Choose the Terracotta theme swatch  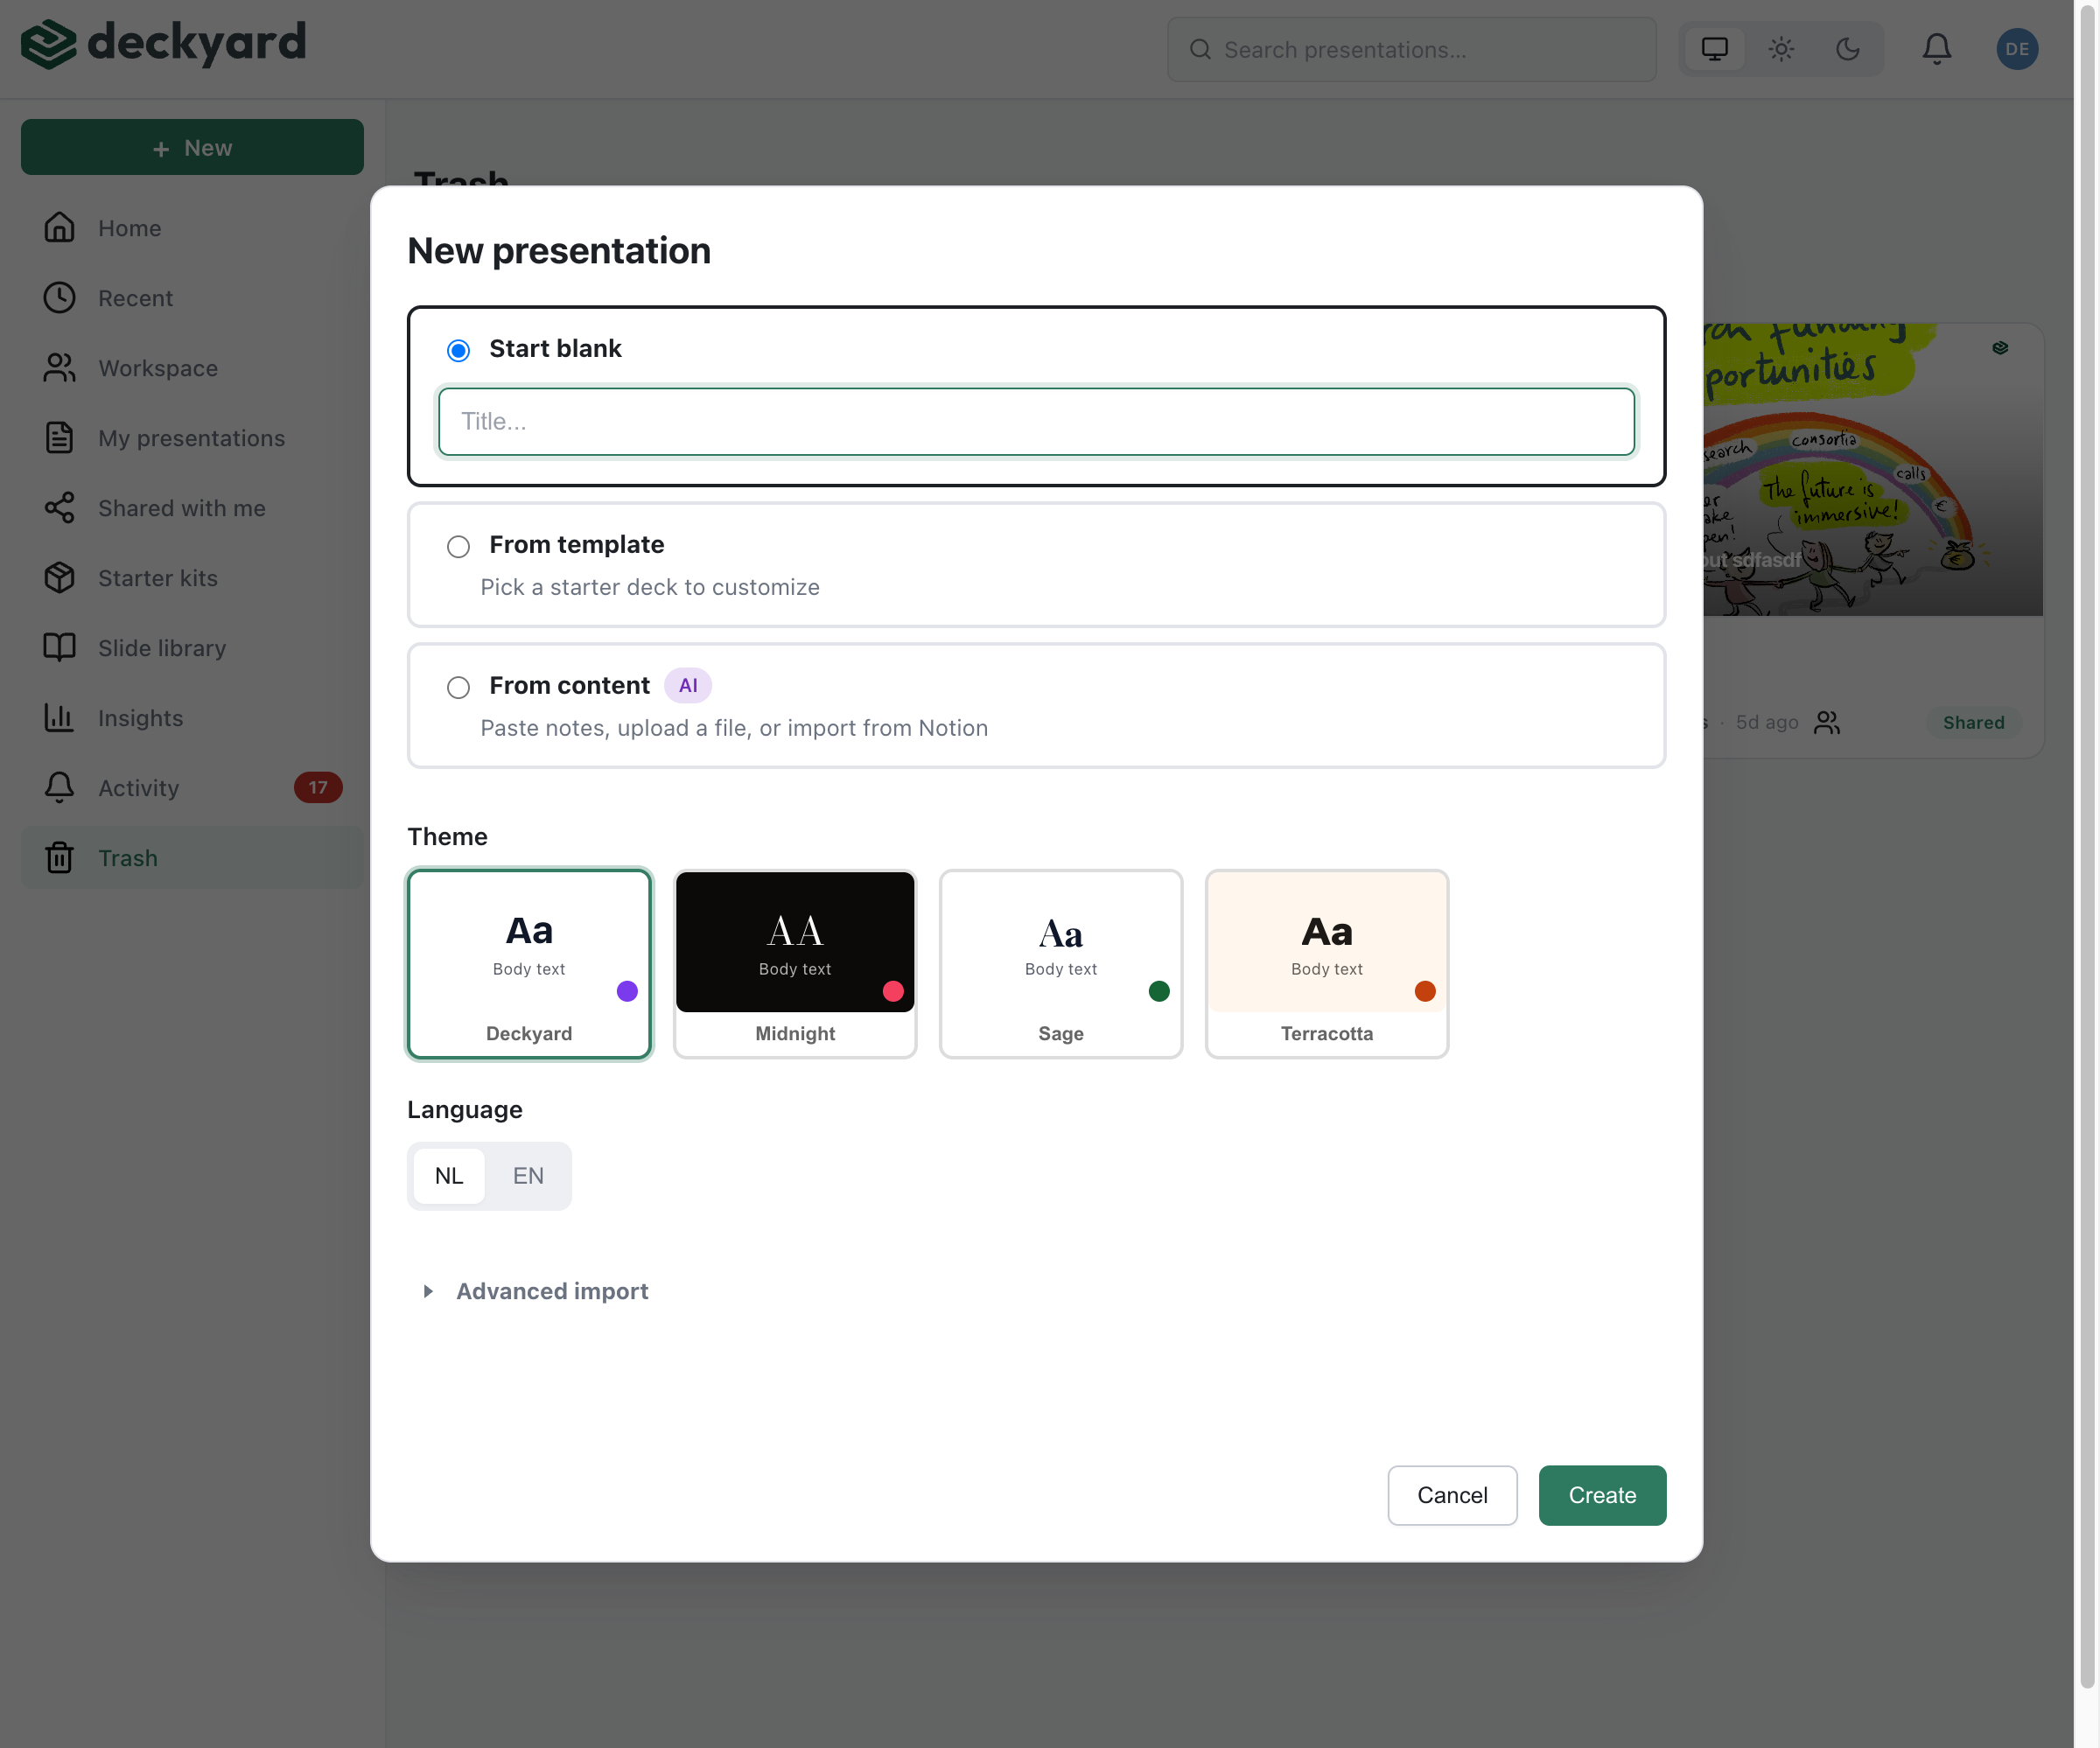(1327, 963)
